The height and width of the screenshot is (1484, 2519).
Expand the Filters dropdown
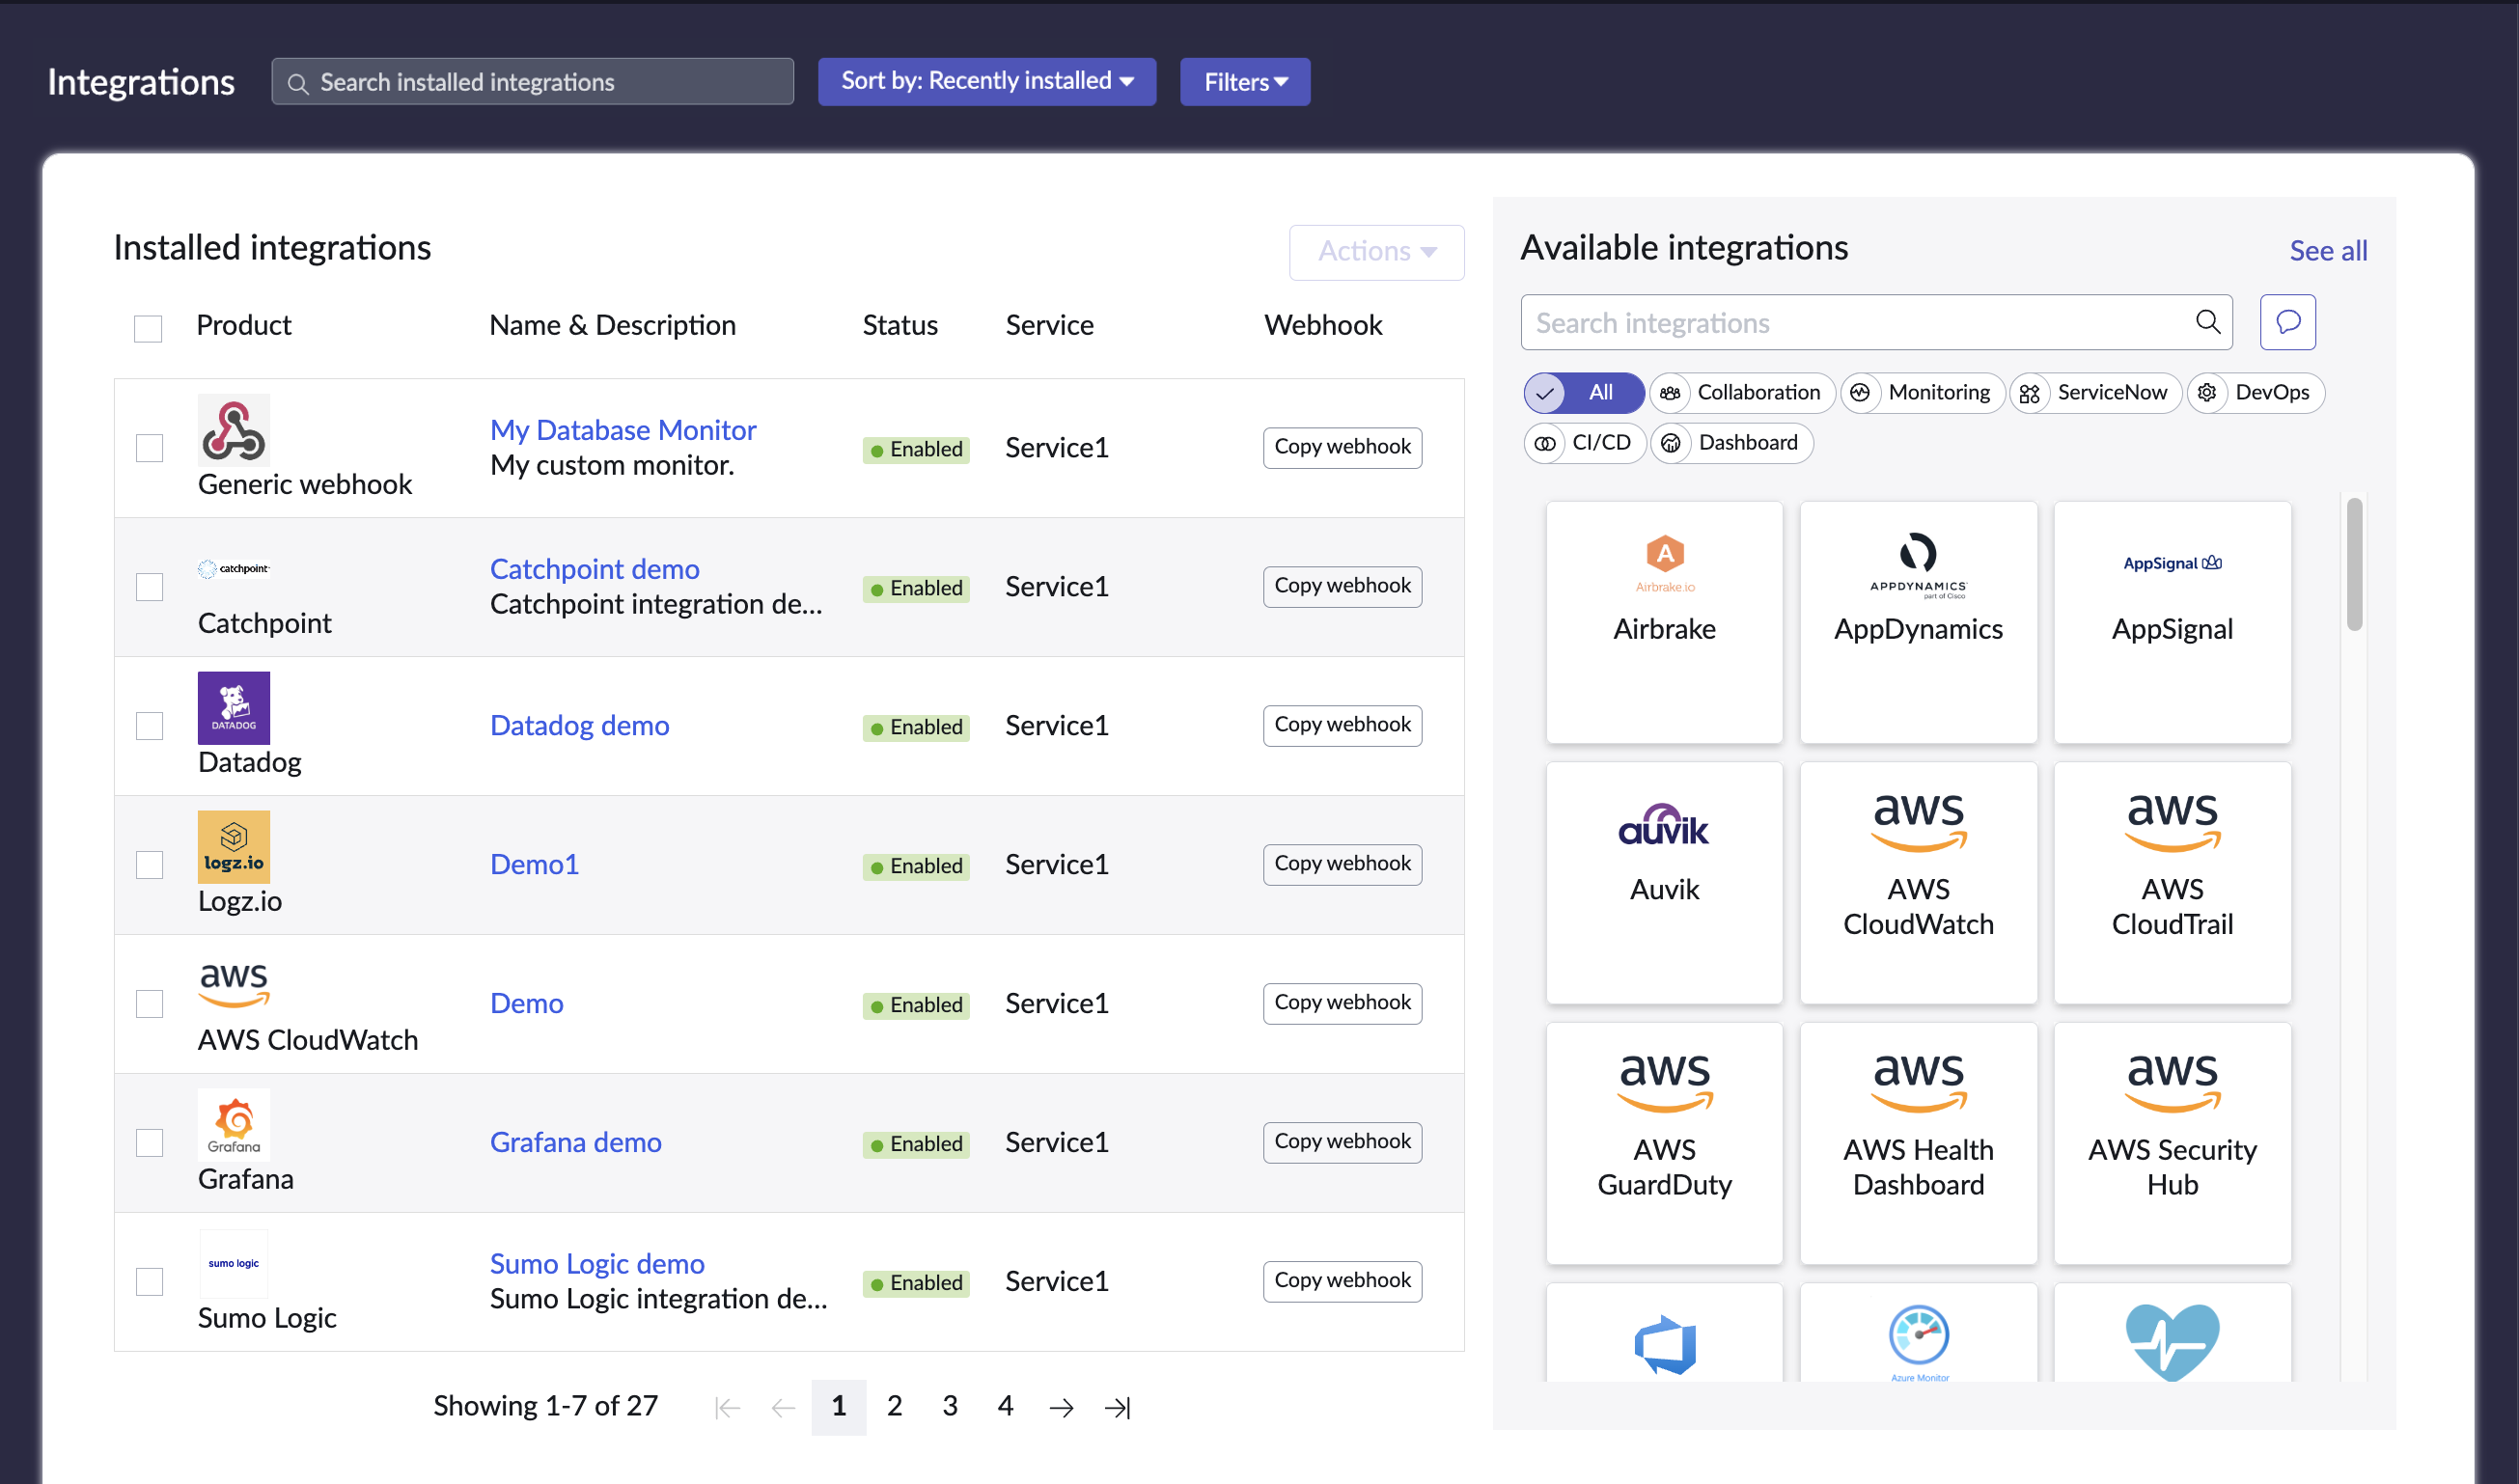[1244, 82]
